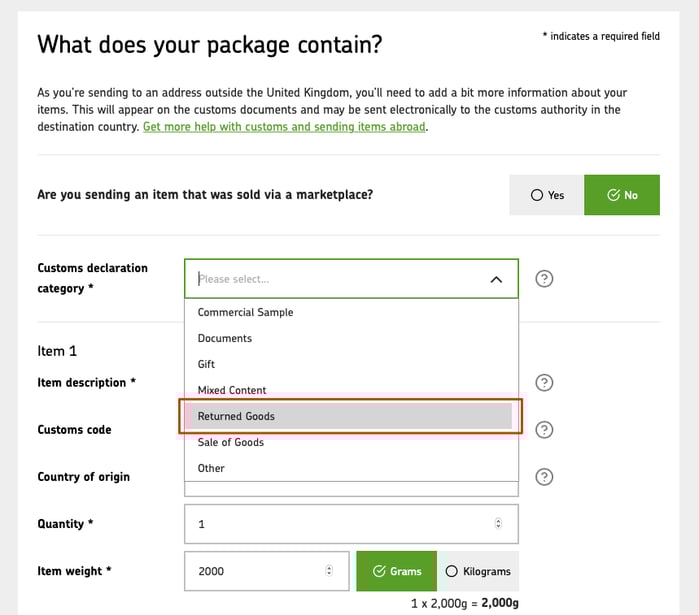Click the Quantity input field
Viewport: 699px width, 615px height.
click(340, 524)
